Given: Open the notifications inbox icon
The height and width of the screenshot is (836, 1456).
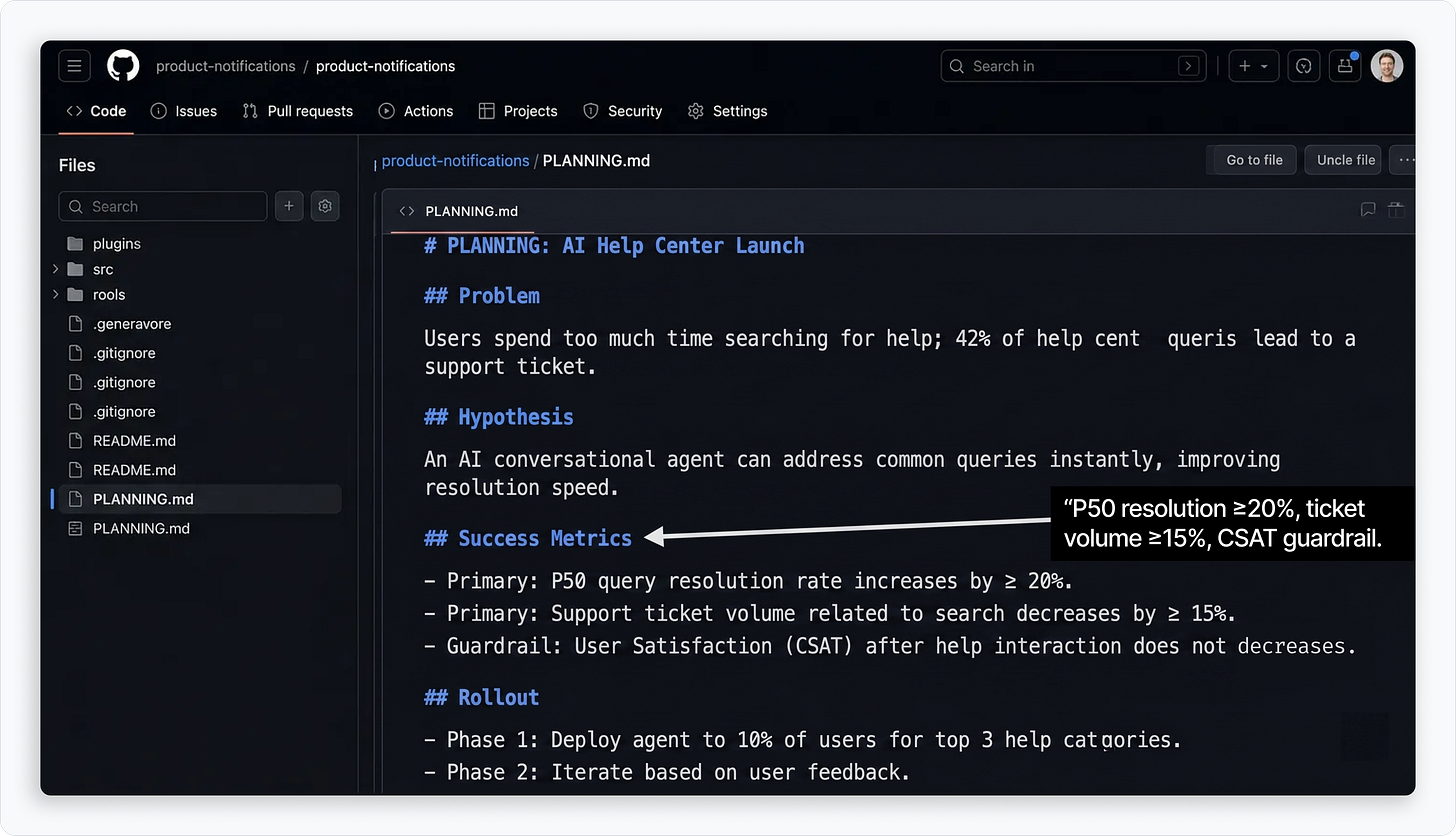Looking at the screenshot, I should coord(1345,66).
